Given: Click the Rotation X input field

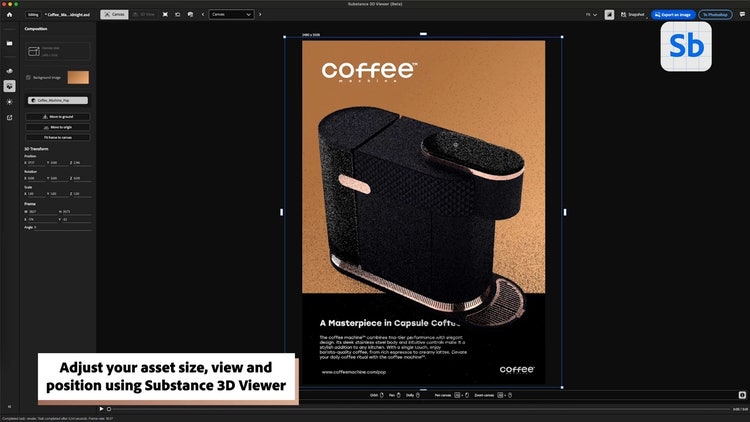Looking at the screenshot, I should pyautogui.click(x=35, y=178).
